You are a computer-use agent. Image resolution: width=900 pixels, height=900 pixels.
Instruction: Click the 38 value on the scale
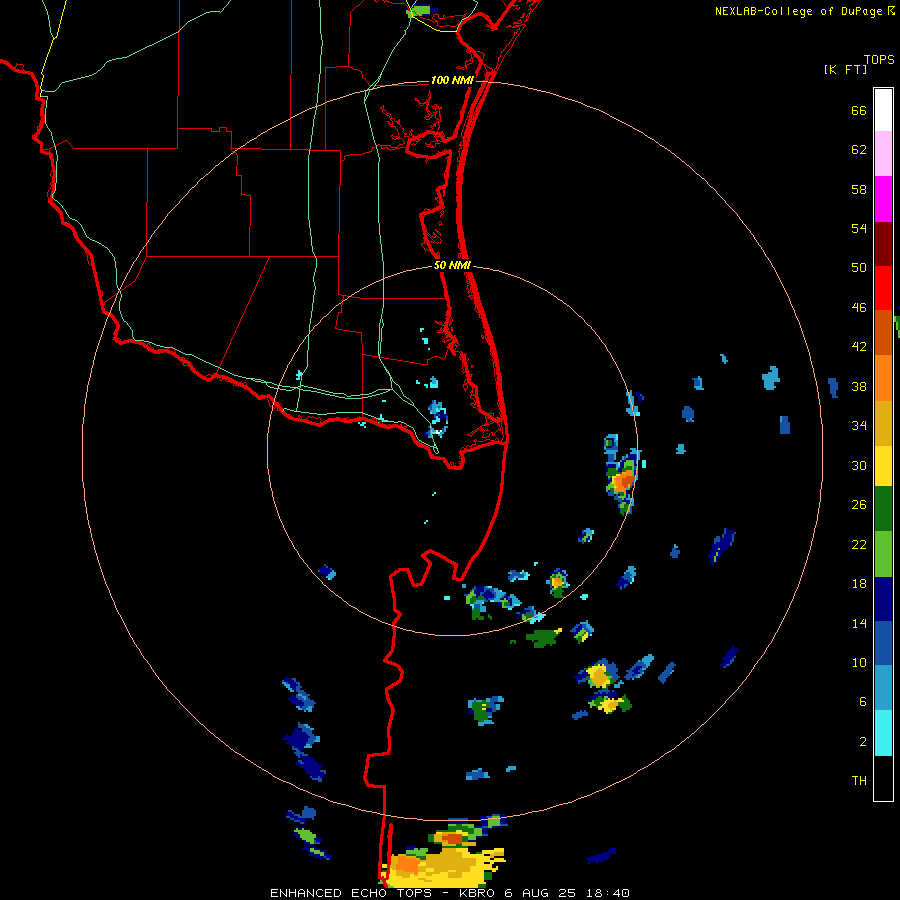click(859, 387)
